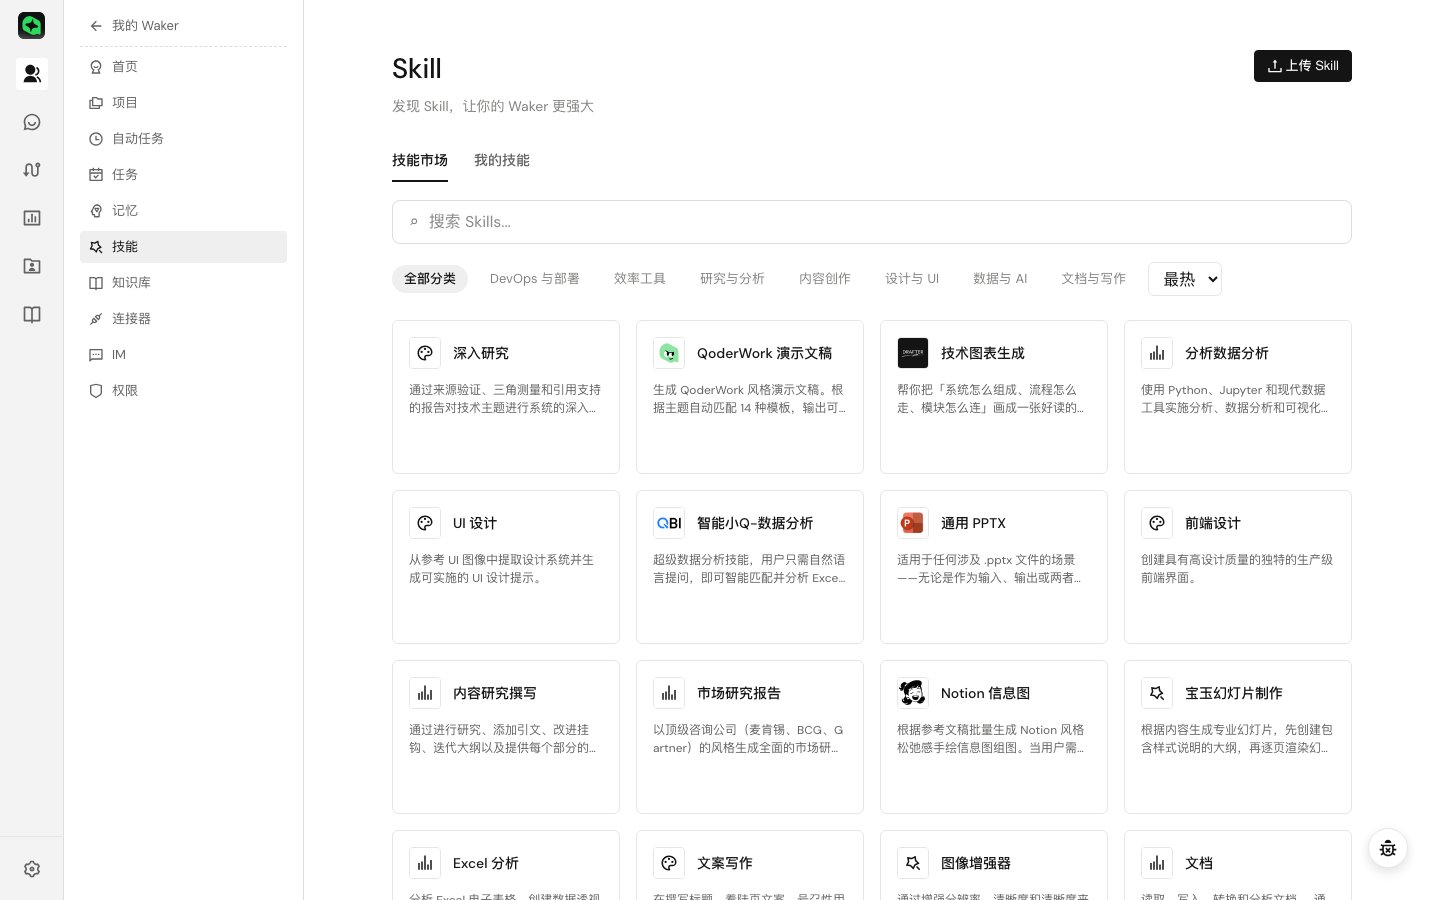Select 项目 in sidebar
The image size is (1440, 900).
tap(183, 103)
